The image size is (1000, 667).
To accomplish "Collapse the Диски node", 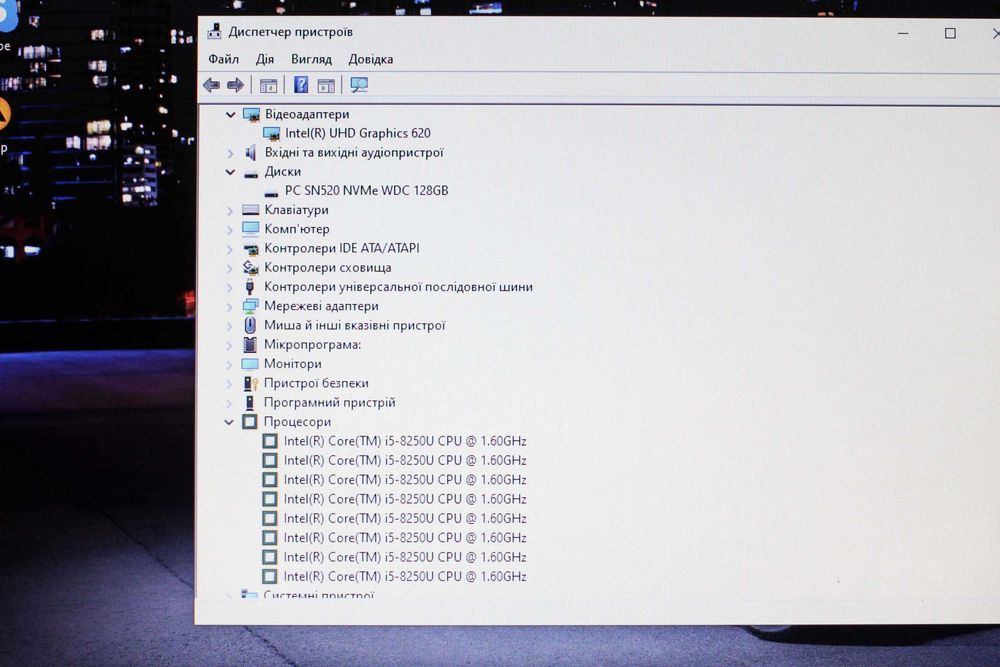I will click(x=230, y=172).
